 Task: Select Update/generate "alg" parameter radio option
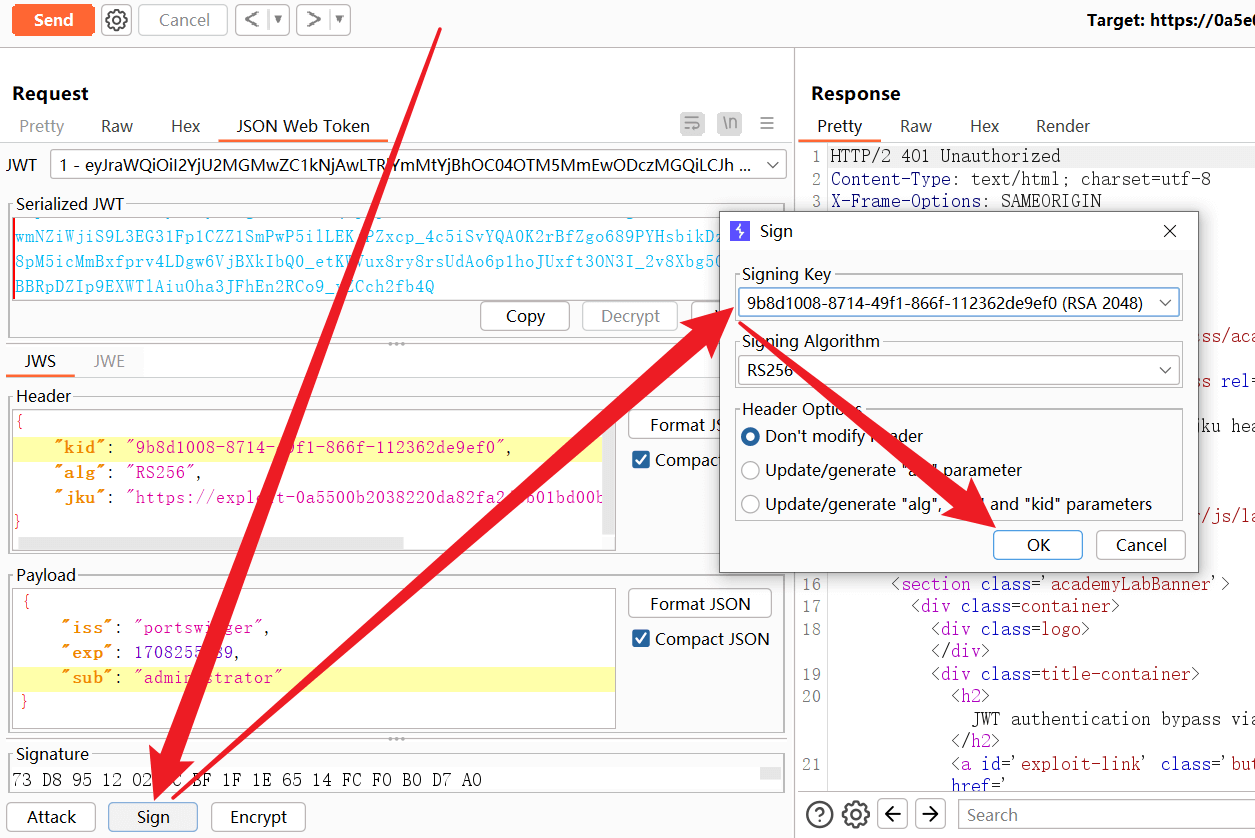coord(750,470)
